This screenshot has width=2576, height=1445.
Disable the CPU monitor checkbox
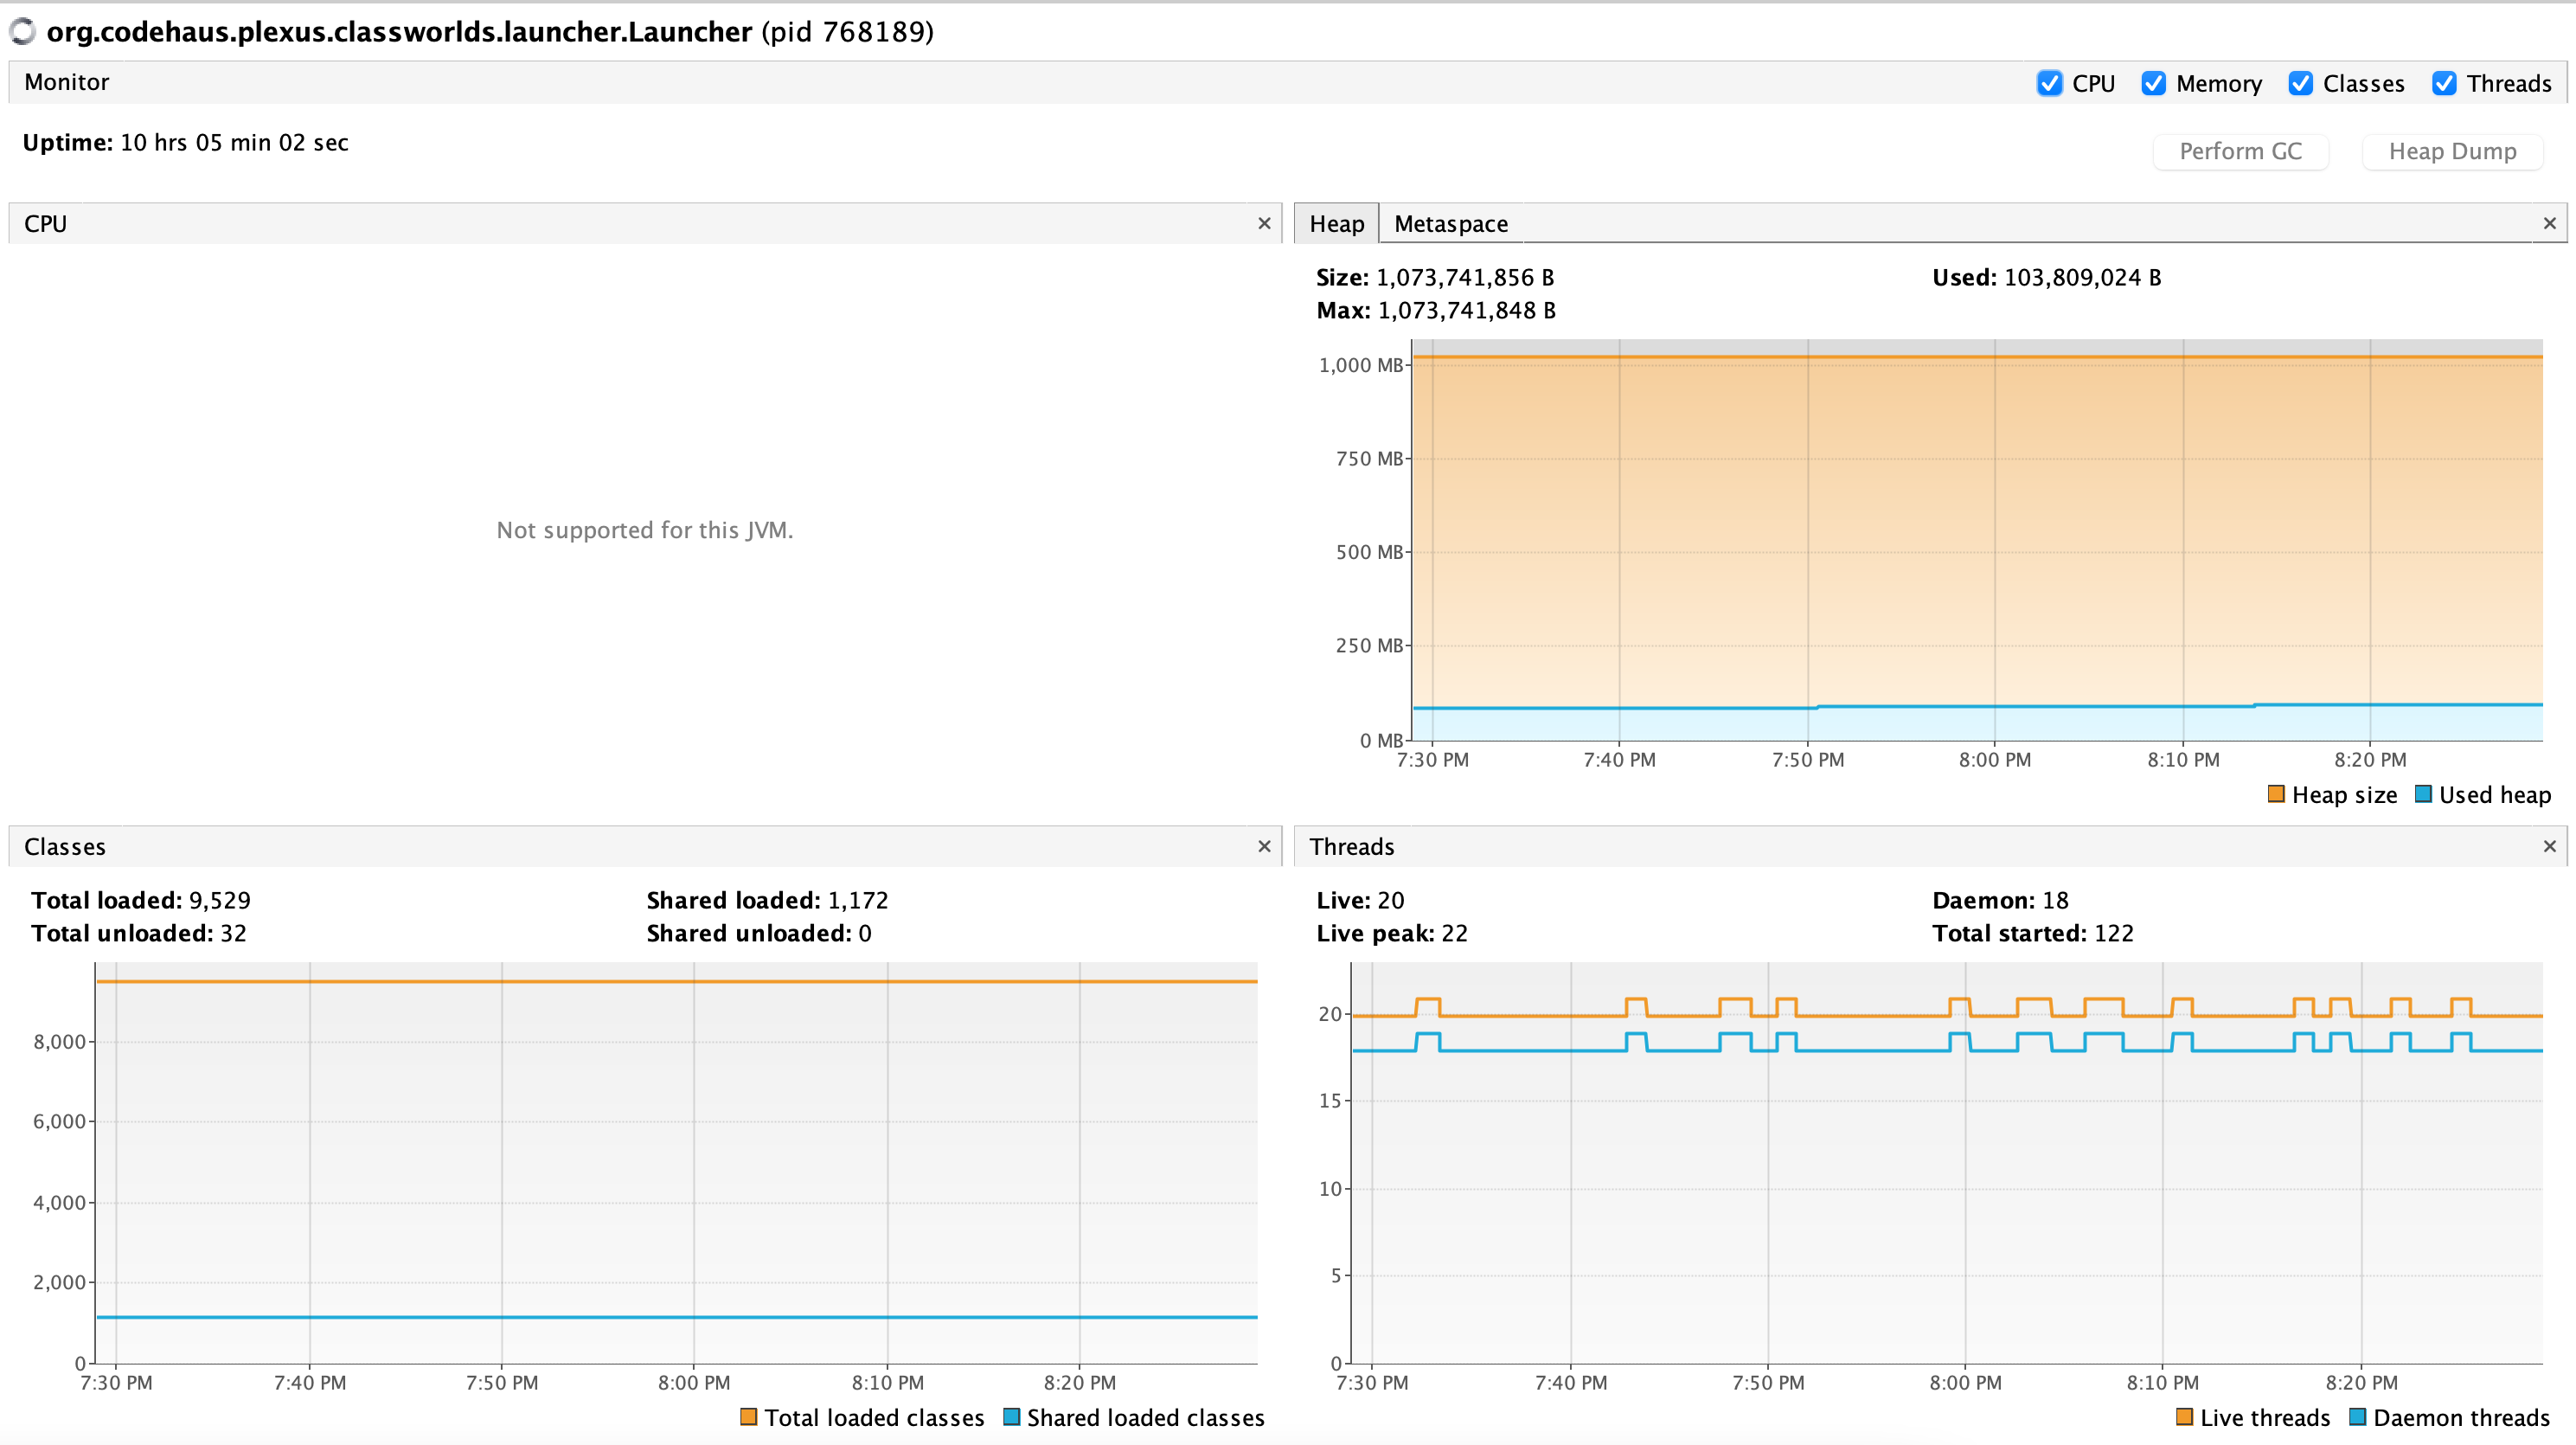pos(2050,83)
